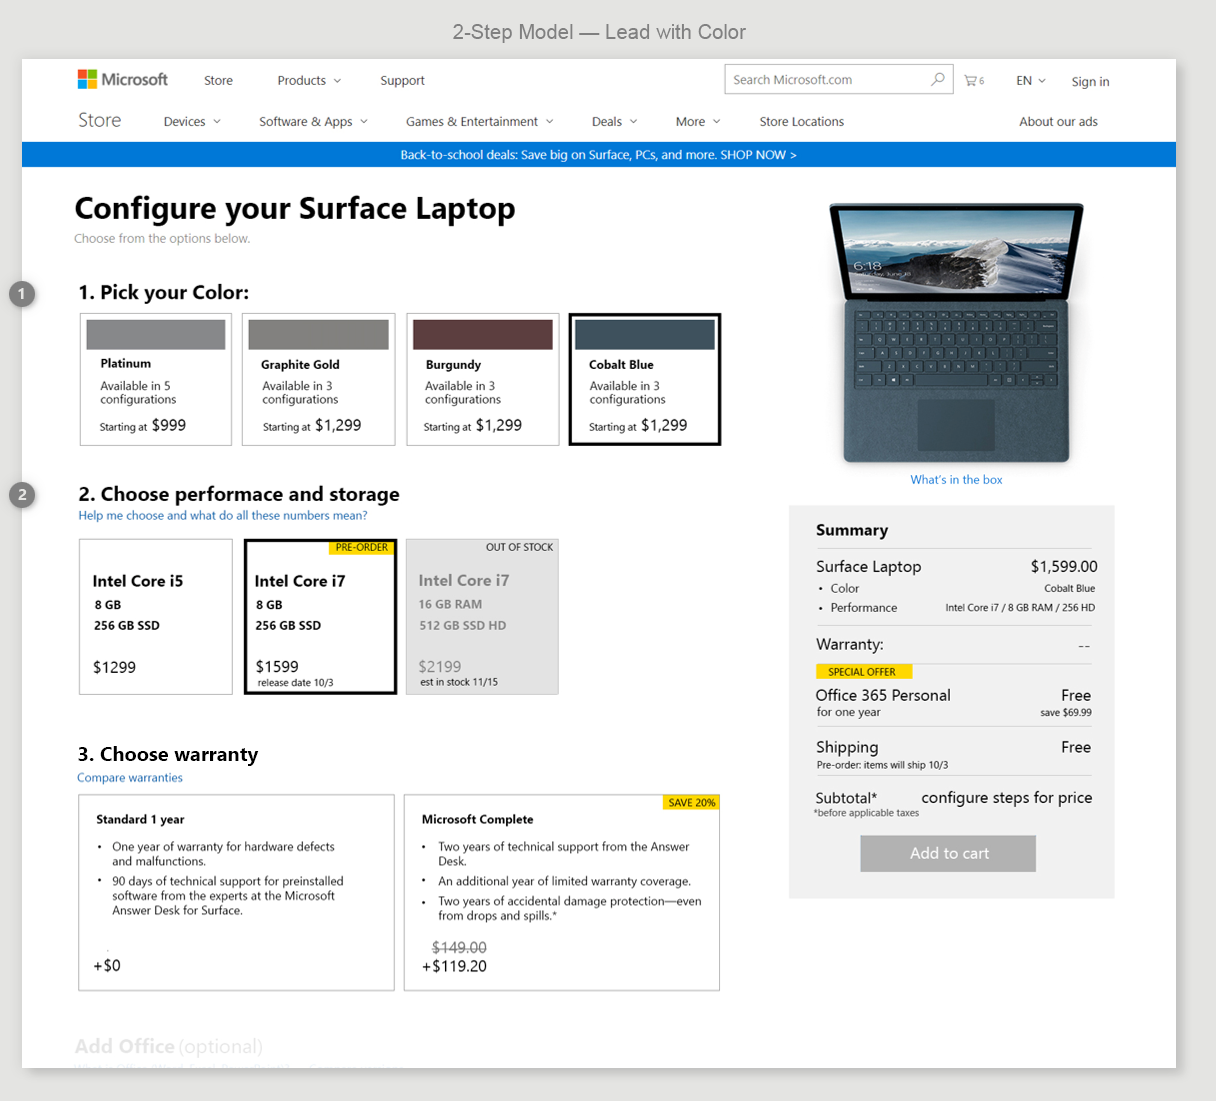Open the Support menu item

tap(402, 81)
